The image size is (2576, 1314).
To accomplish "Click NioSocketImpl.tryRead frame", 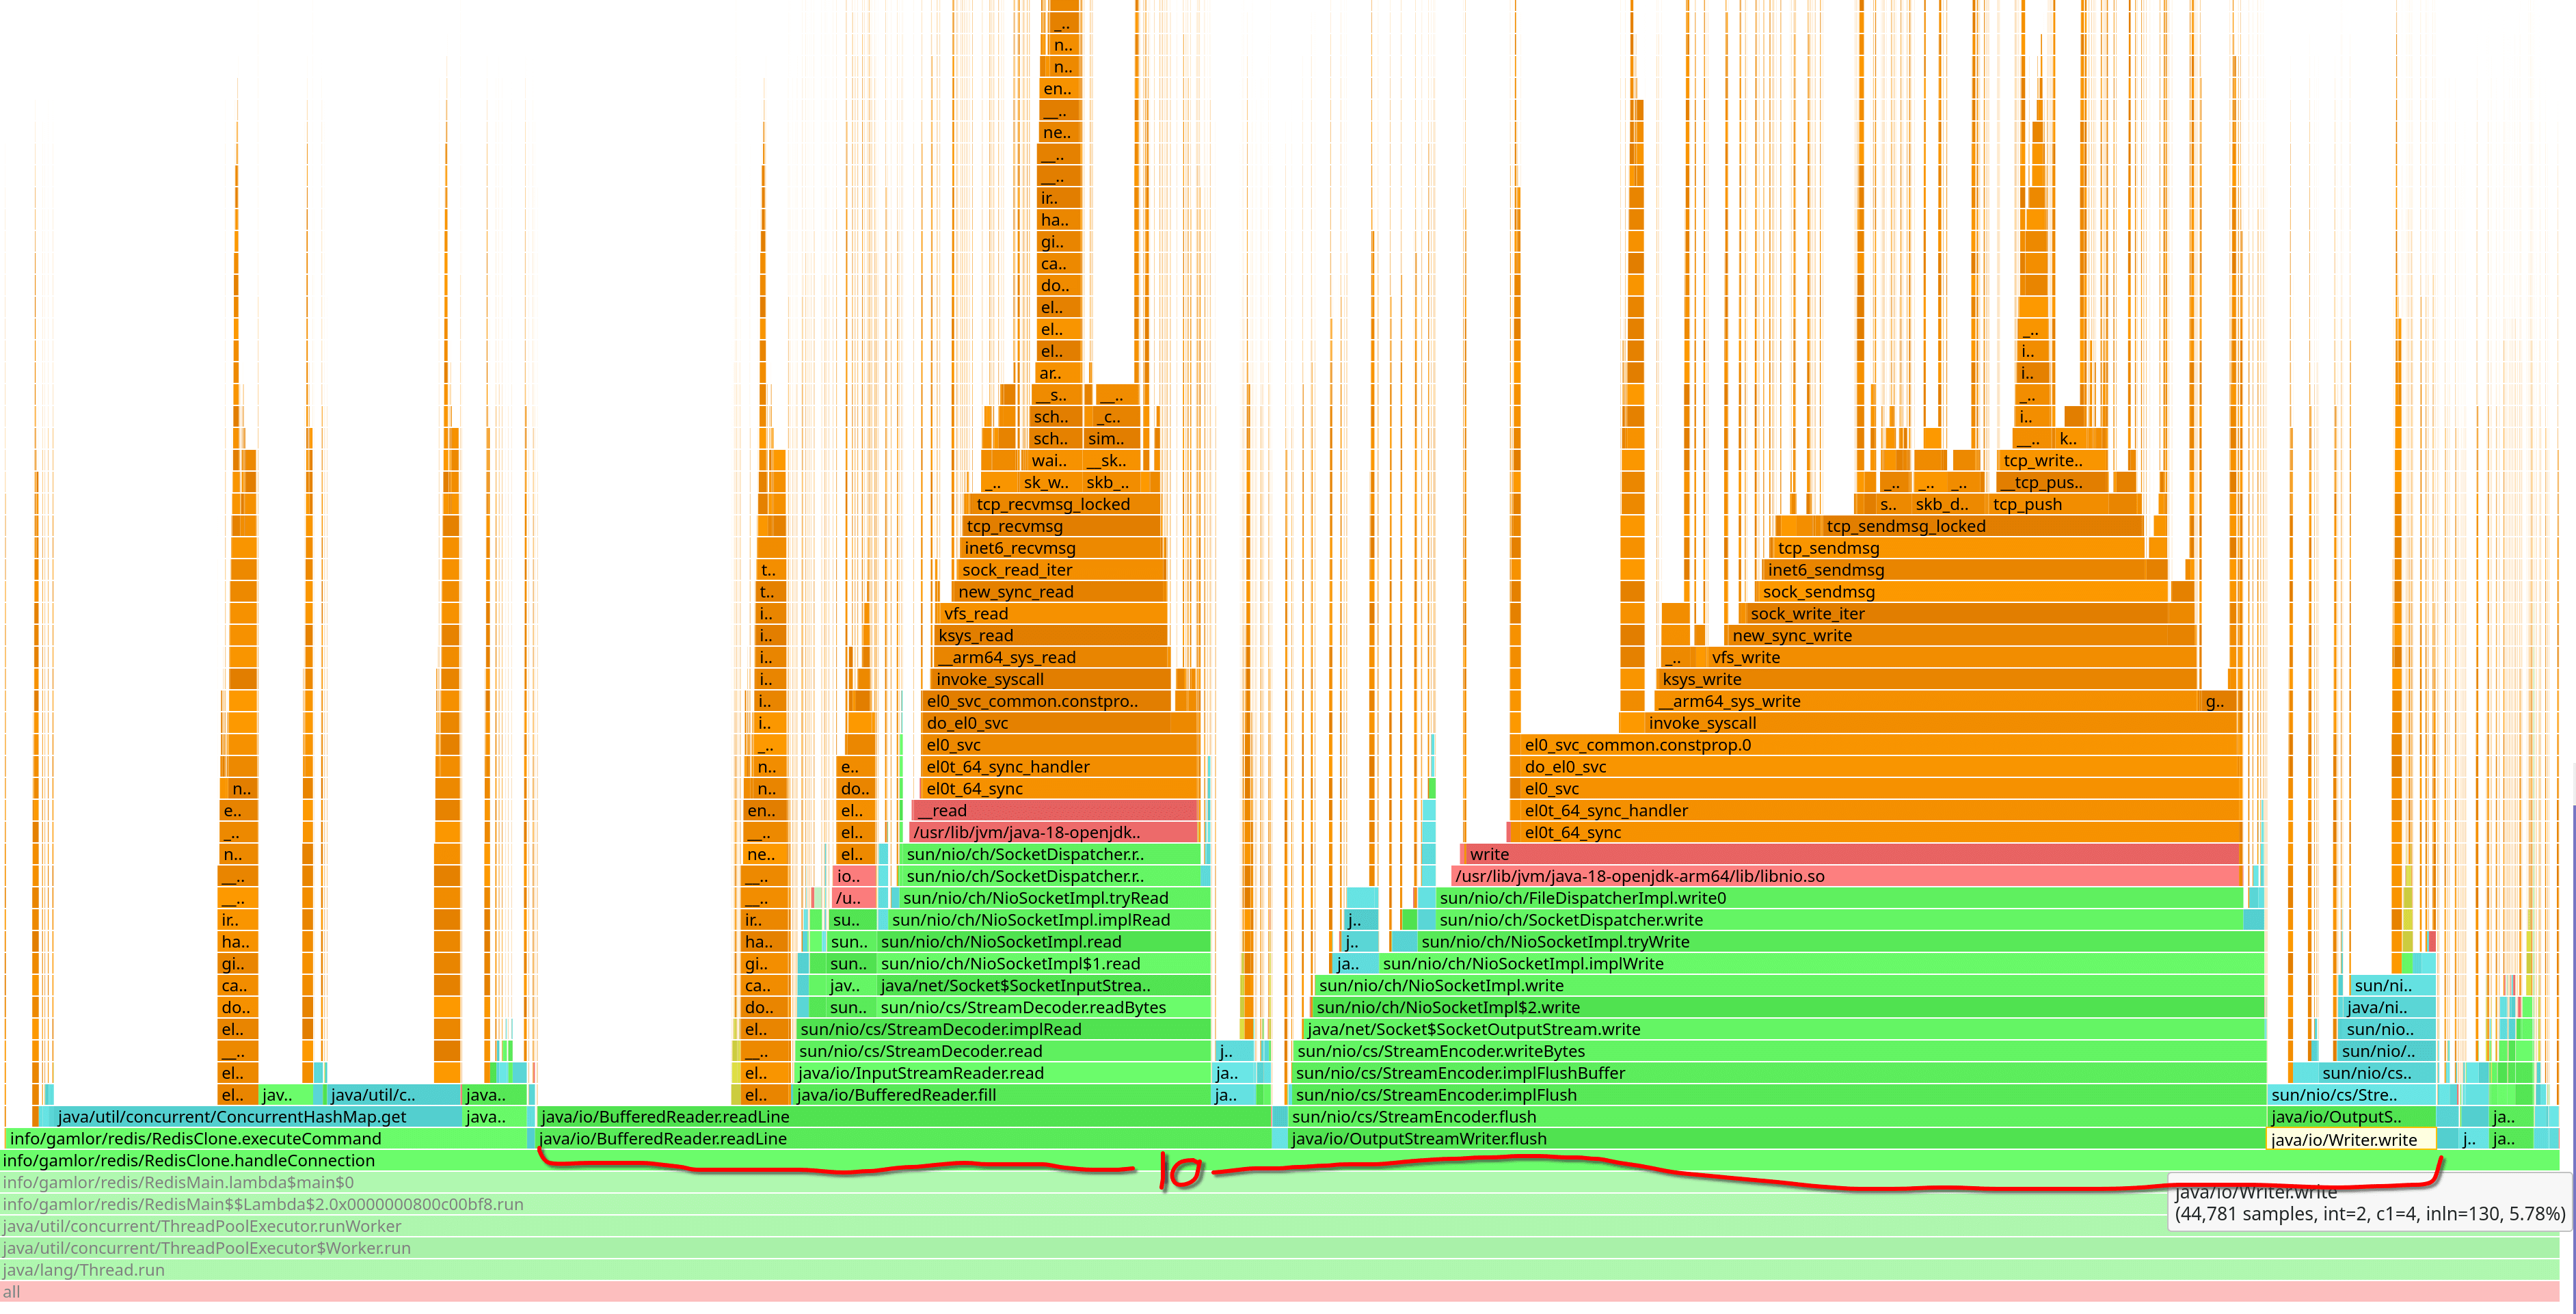I will pos(1054,898).
